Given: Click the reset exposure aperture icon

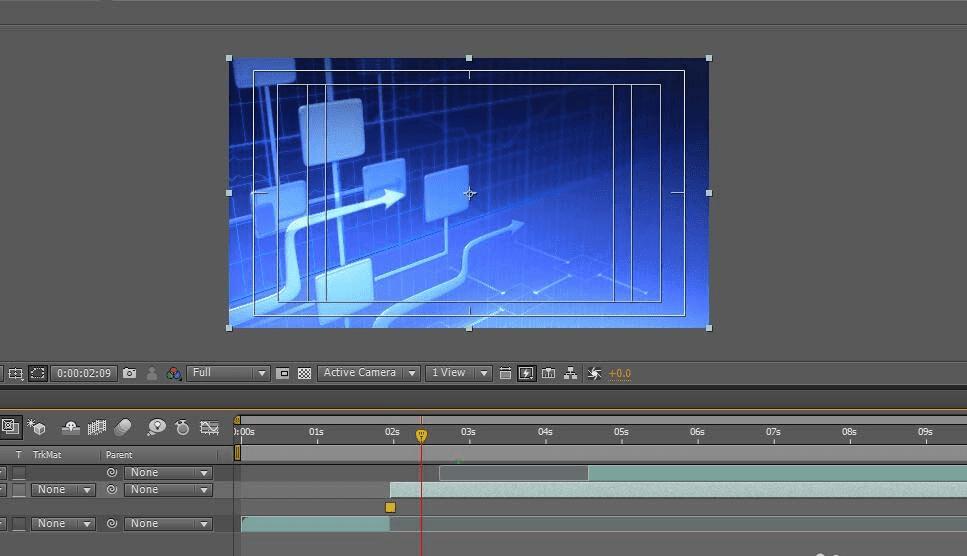Looking at the screenshot, I should click(x=594, y=373).
